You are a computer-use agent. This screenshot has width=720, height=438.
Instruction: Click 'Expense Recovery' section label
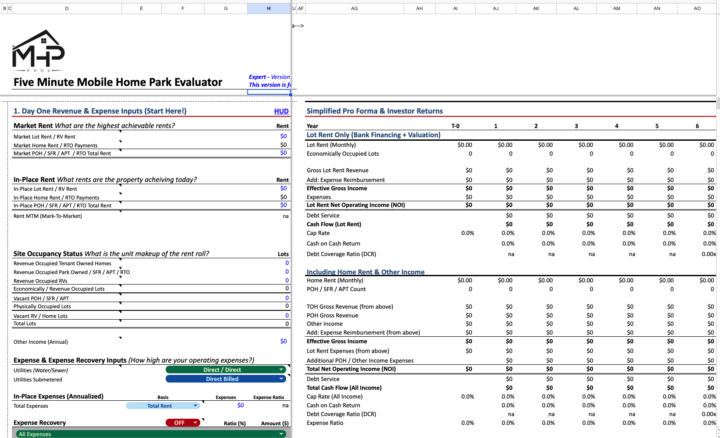pyautogui.click(x=39, y=423)
